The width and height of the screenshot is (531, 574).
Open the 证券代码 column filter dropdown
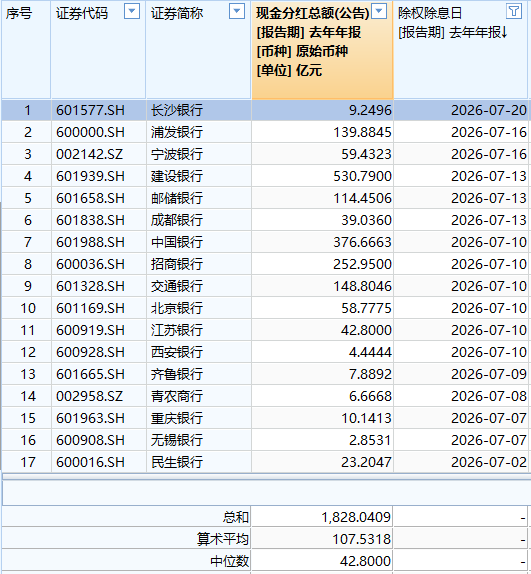tap(132, 12)
